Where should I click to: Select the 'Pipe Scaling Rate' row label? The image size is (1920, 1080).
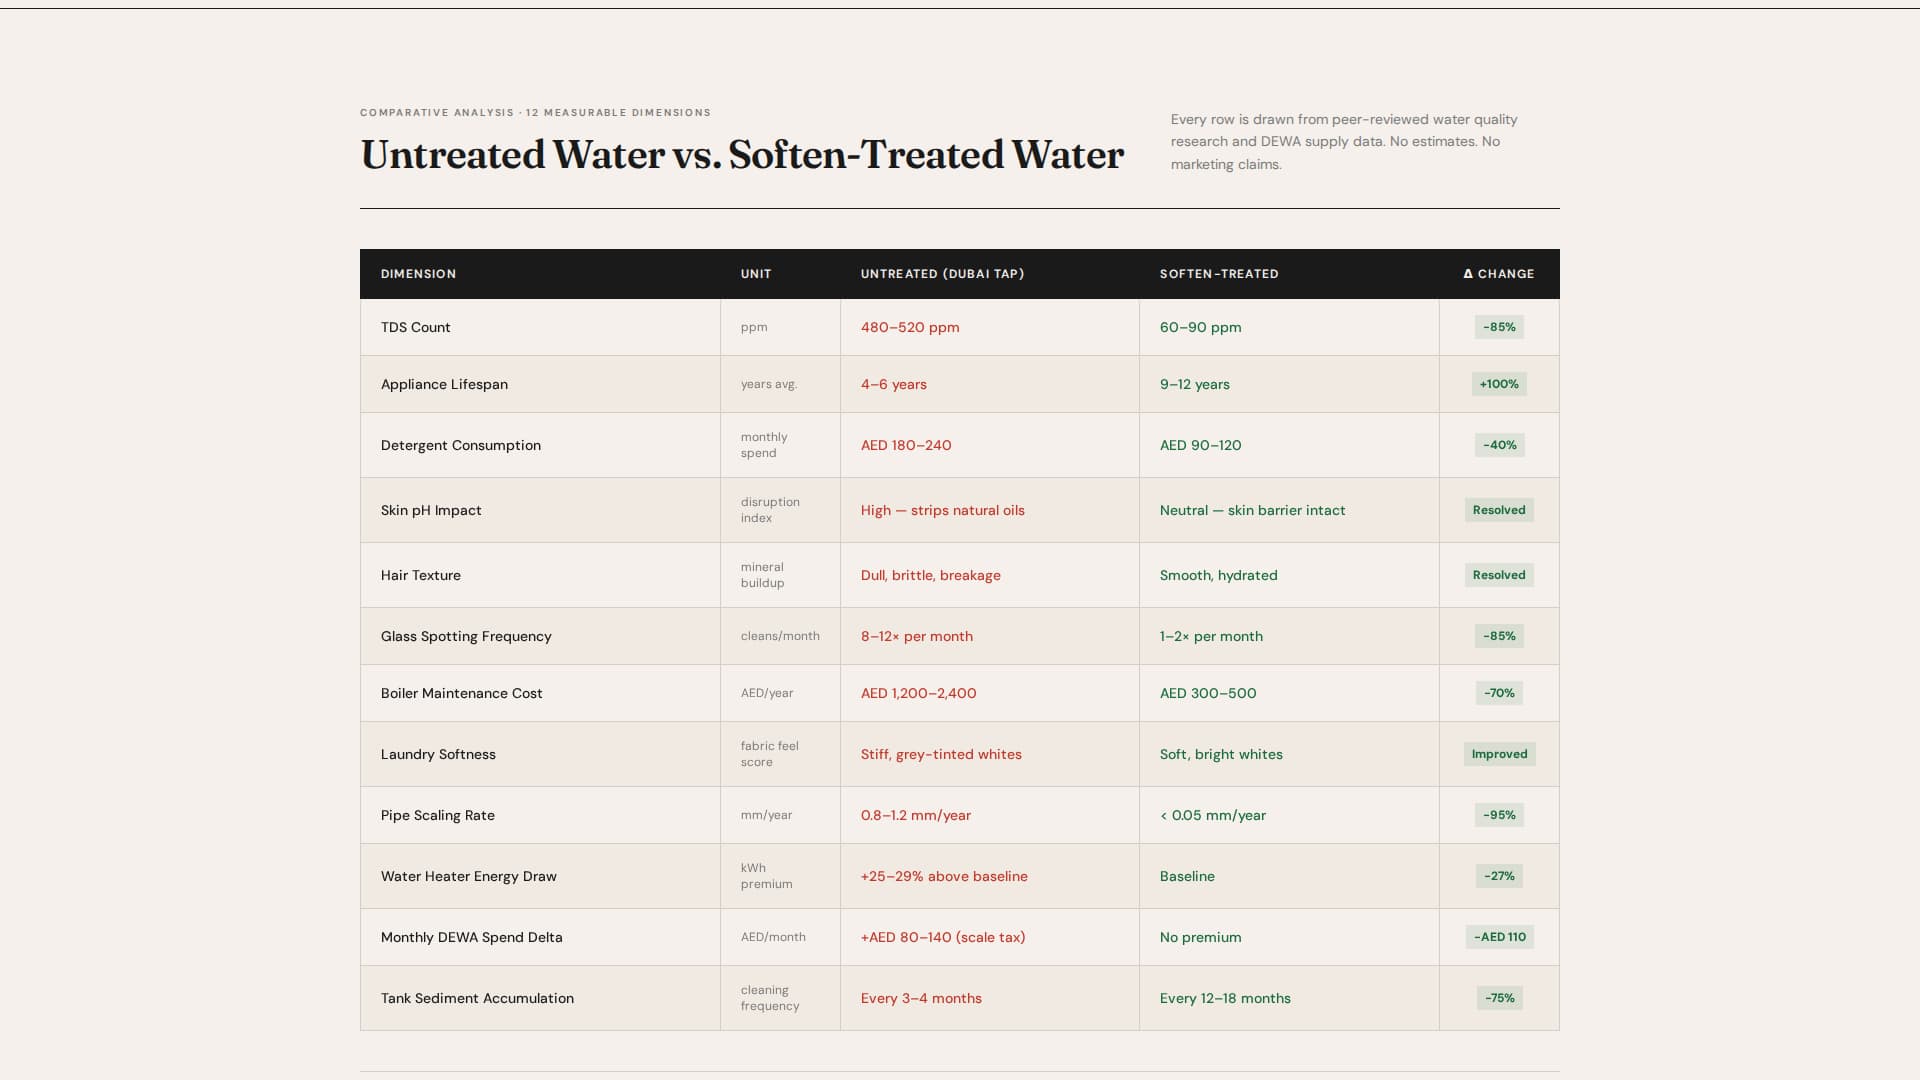tap(437, 815)
